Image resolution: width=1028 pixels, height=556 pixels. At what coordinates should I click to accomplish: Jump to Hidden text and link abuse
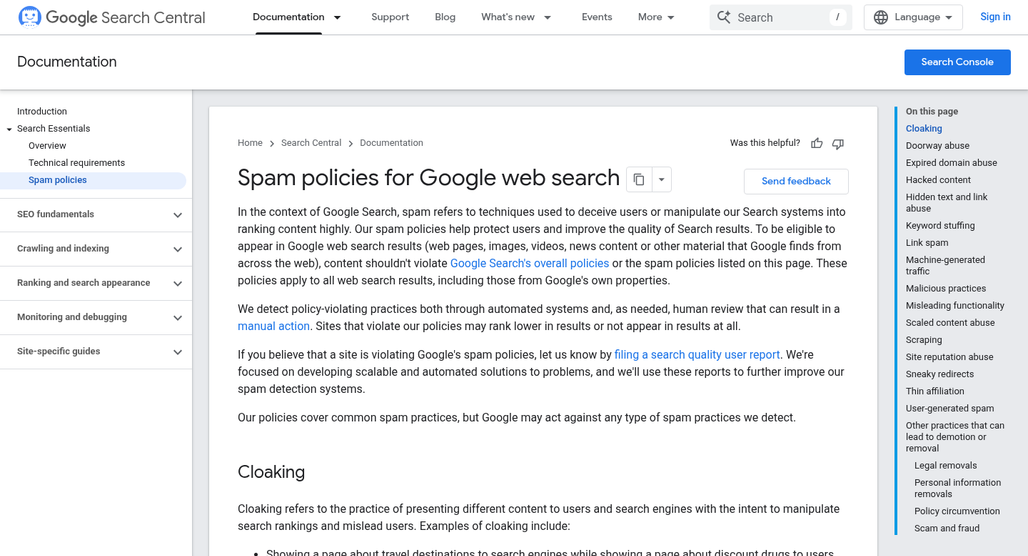[947, 203]
